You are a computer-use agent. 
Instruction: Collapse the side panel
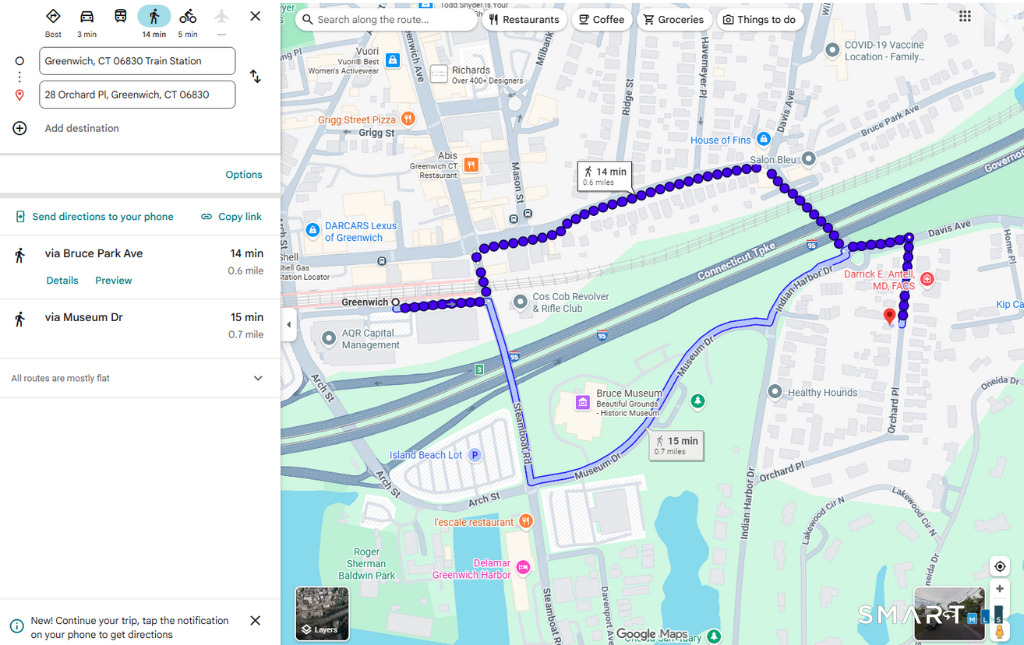(x=289, y=324)
